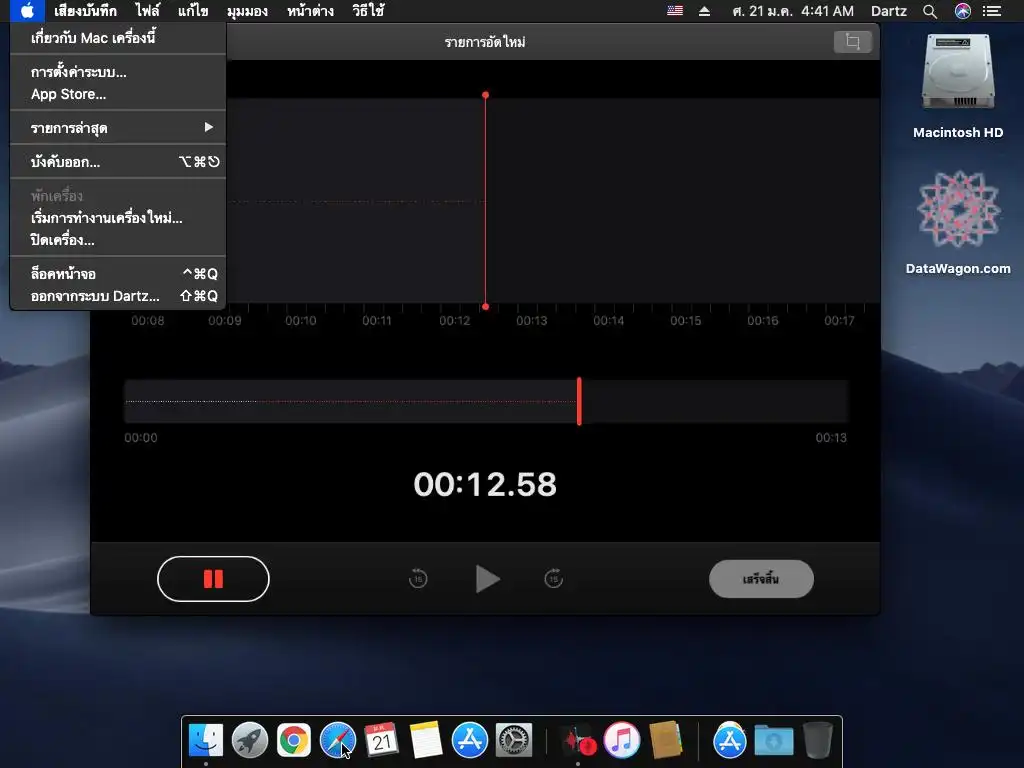This screenshot has height=768, width=1024.
Task: Open Downloads folder in Dock
Action: click(x=774, y=740)
